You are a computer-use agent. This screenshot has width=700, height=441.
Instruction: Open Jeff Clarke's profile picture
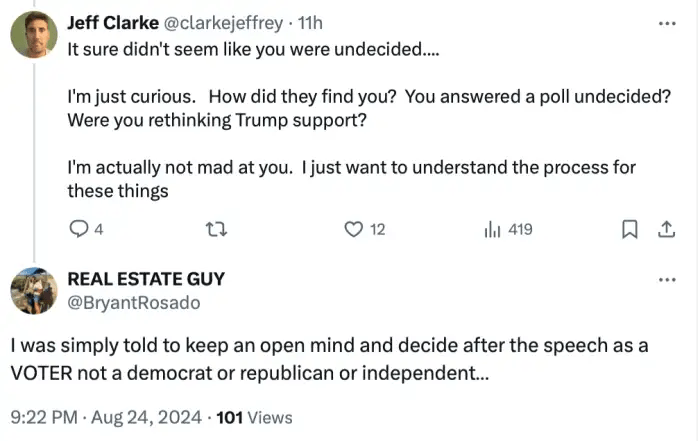pos(33,36)
